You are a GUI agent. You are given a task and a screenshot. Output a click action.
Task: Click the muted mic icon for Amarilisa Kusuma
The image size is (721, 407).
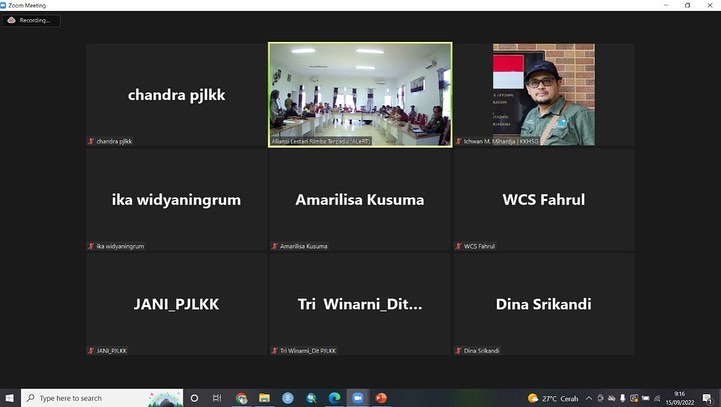coord(275,246)
